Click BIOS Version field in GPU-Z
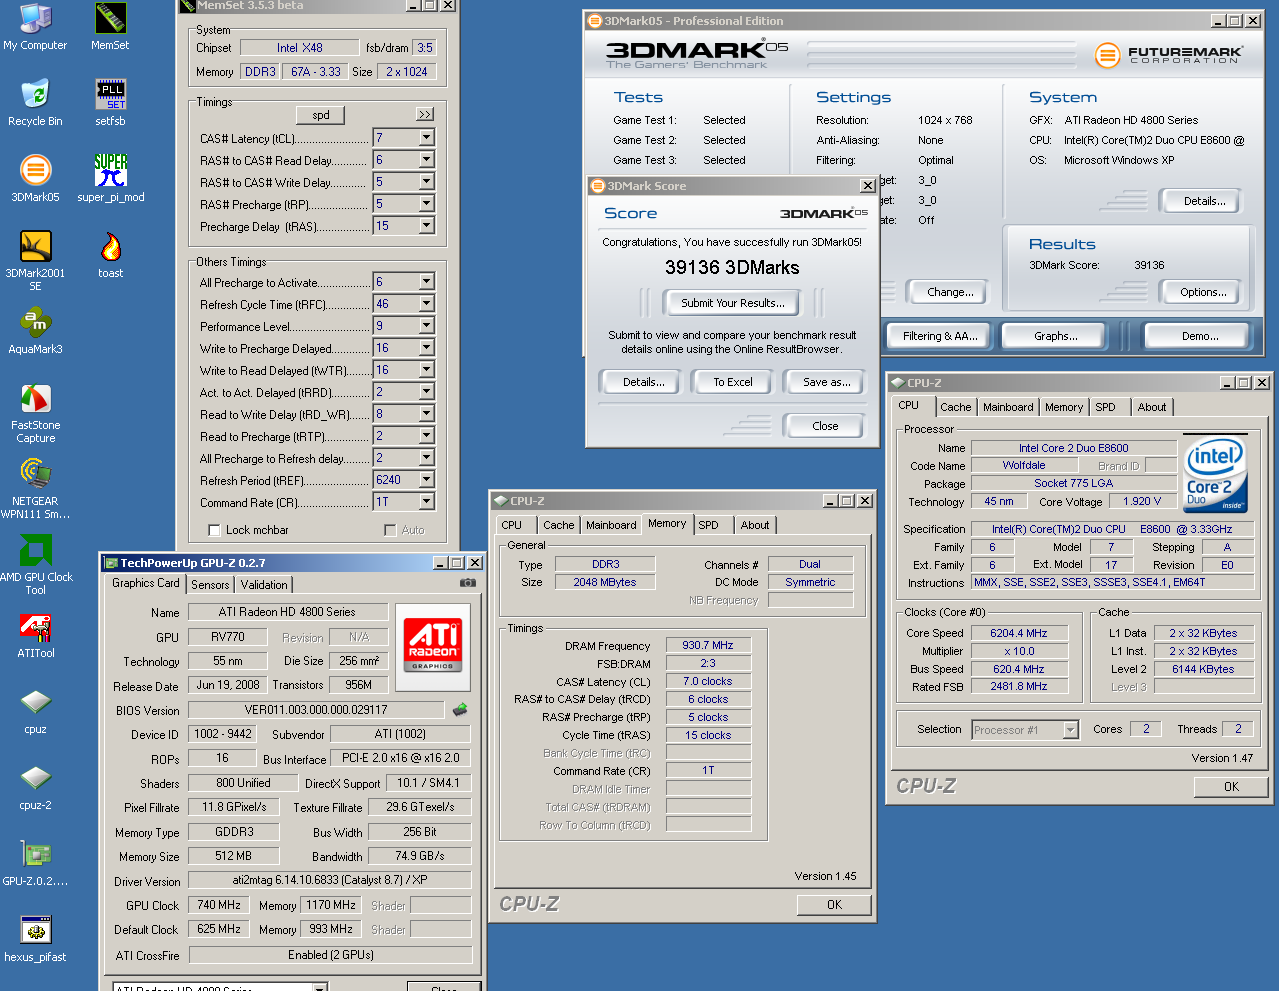Image resolution: width=1279 pixels, height=991 pixels. [316, 710]
